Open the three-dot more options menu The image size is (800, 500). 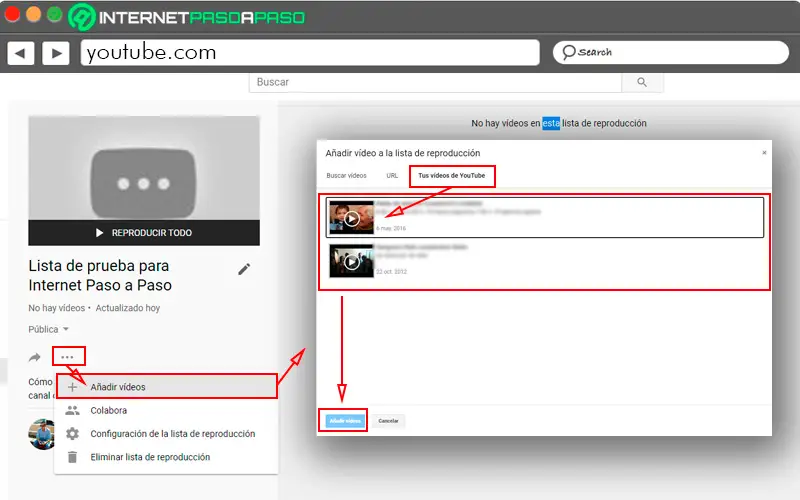tap(67, 357)
